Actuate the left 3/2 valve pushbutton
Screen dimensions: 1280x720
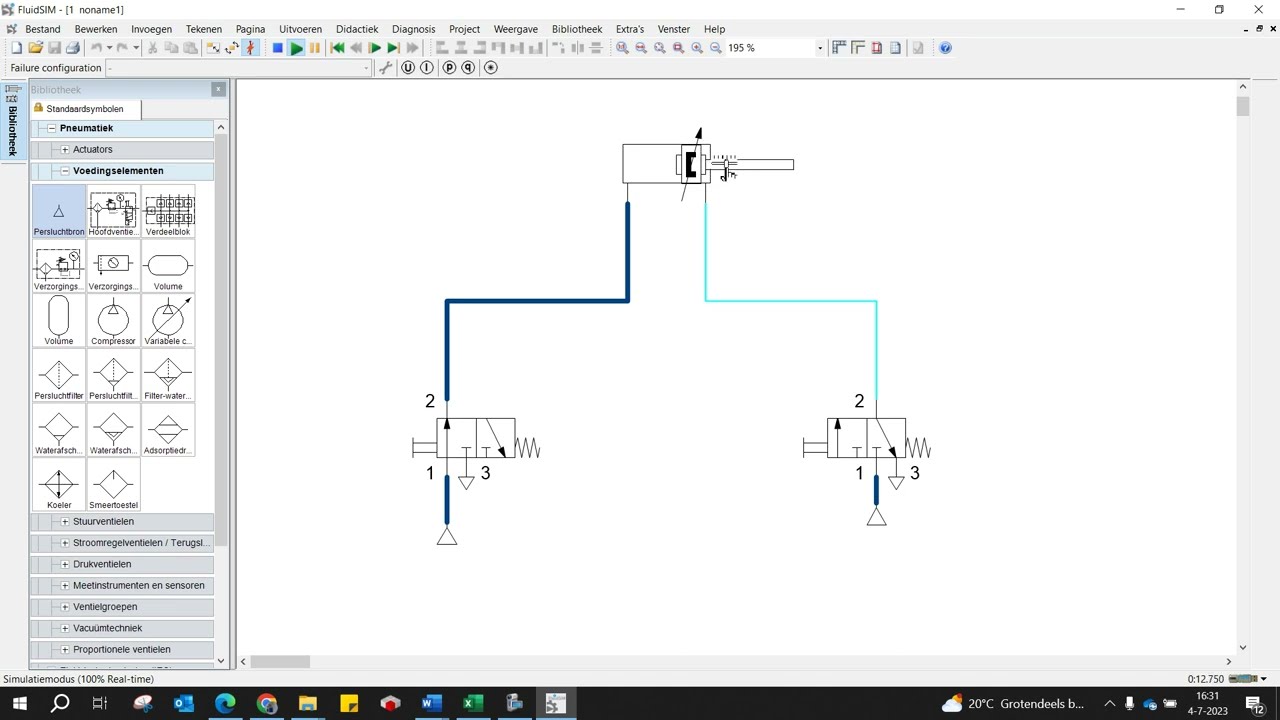[x=423, y=447]
